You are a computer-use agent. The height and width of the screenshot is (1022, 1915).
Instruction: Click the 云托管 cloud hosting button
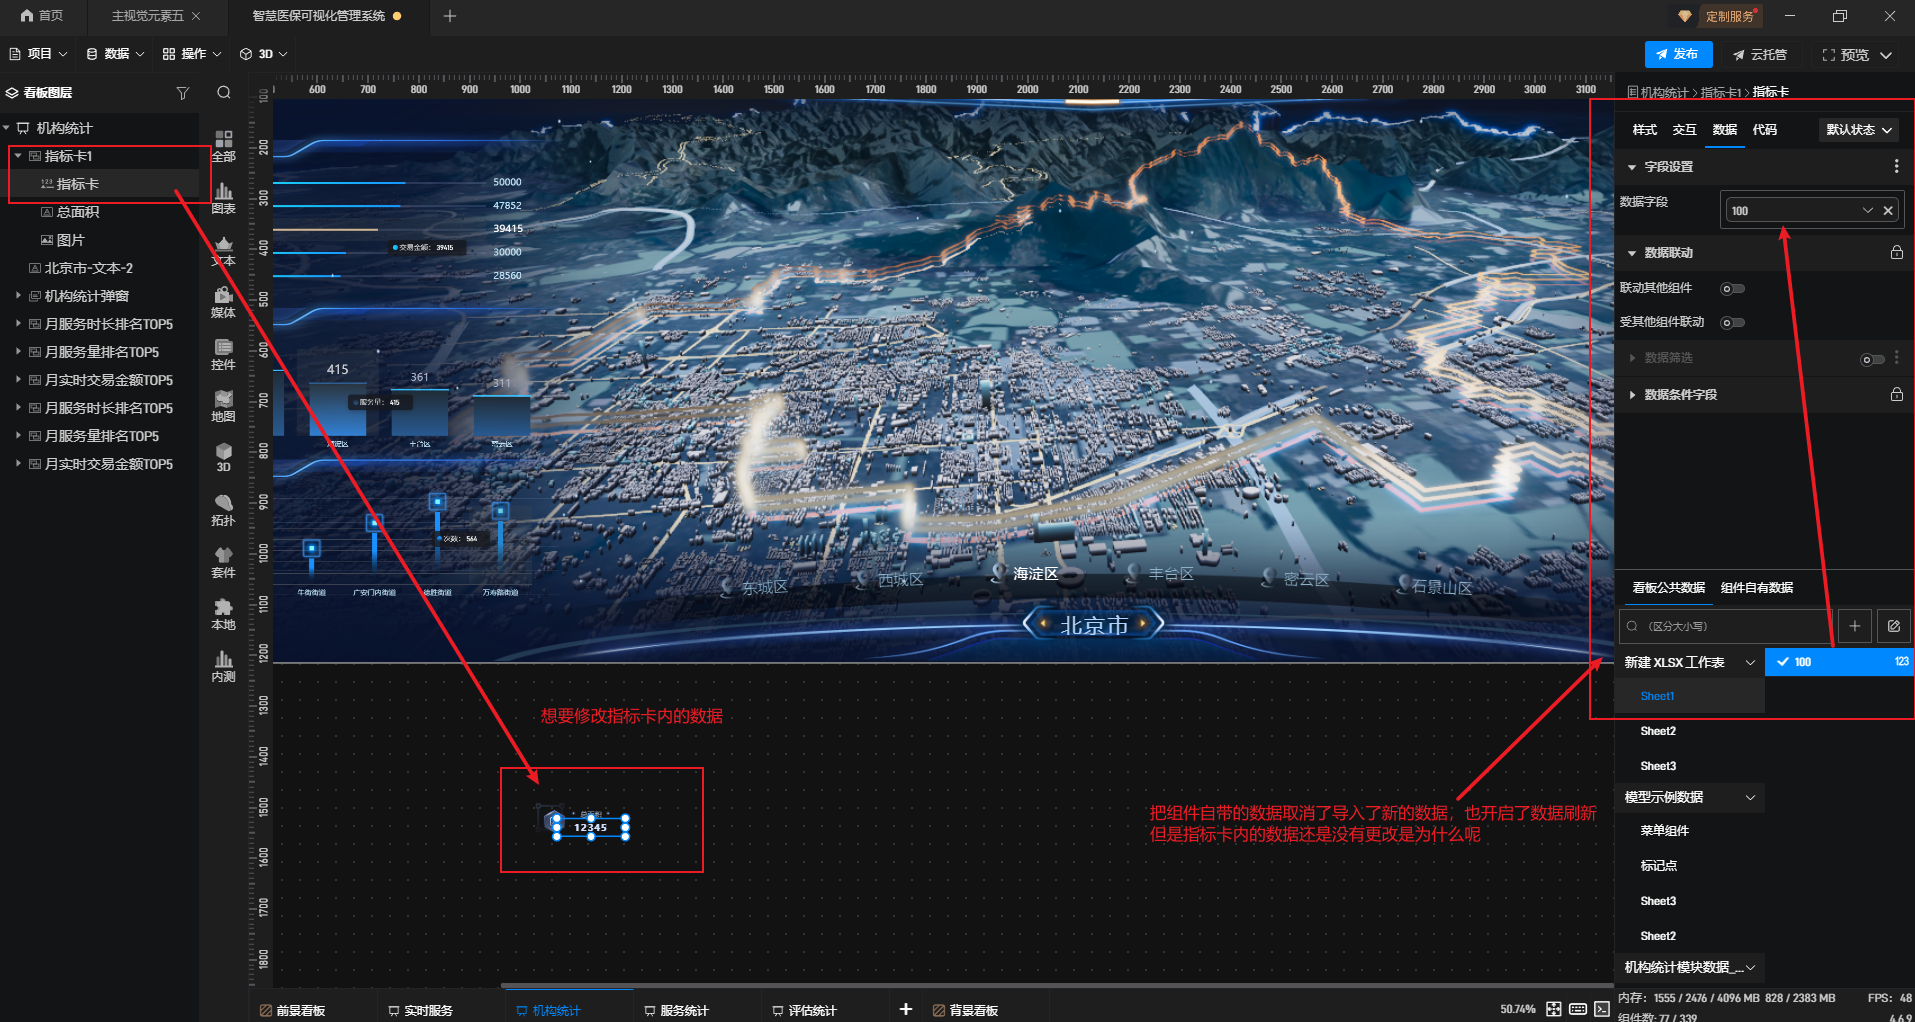(x=1760, y=55)
